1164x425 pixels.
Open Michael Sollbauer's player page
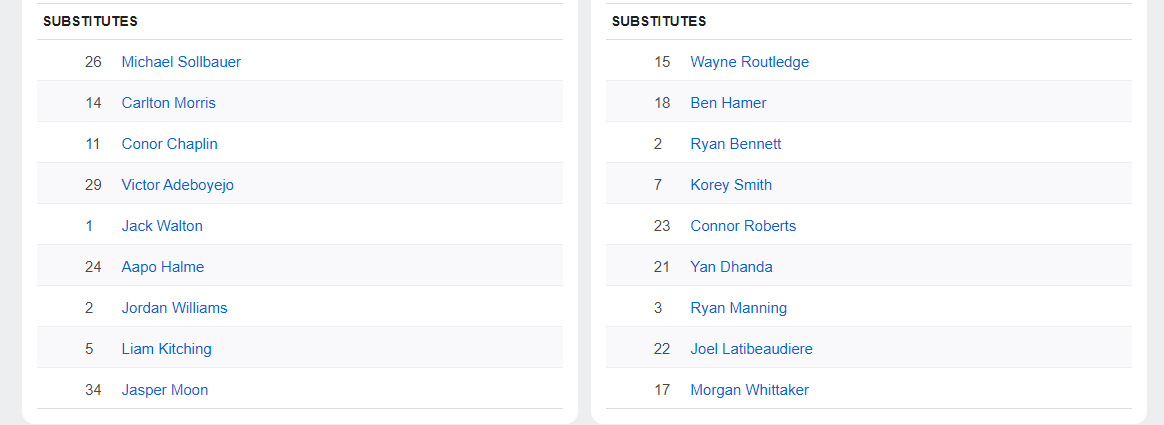(181, 62)
